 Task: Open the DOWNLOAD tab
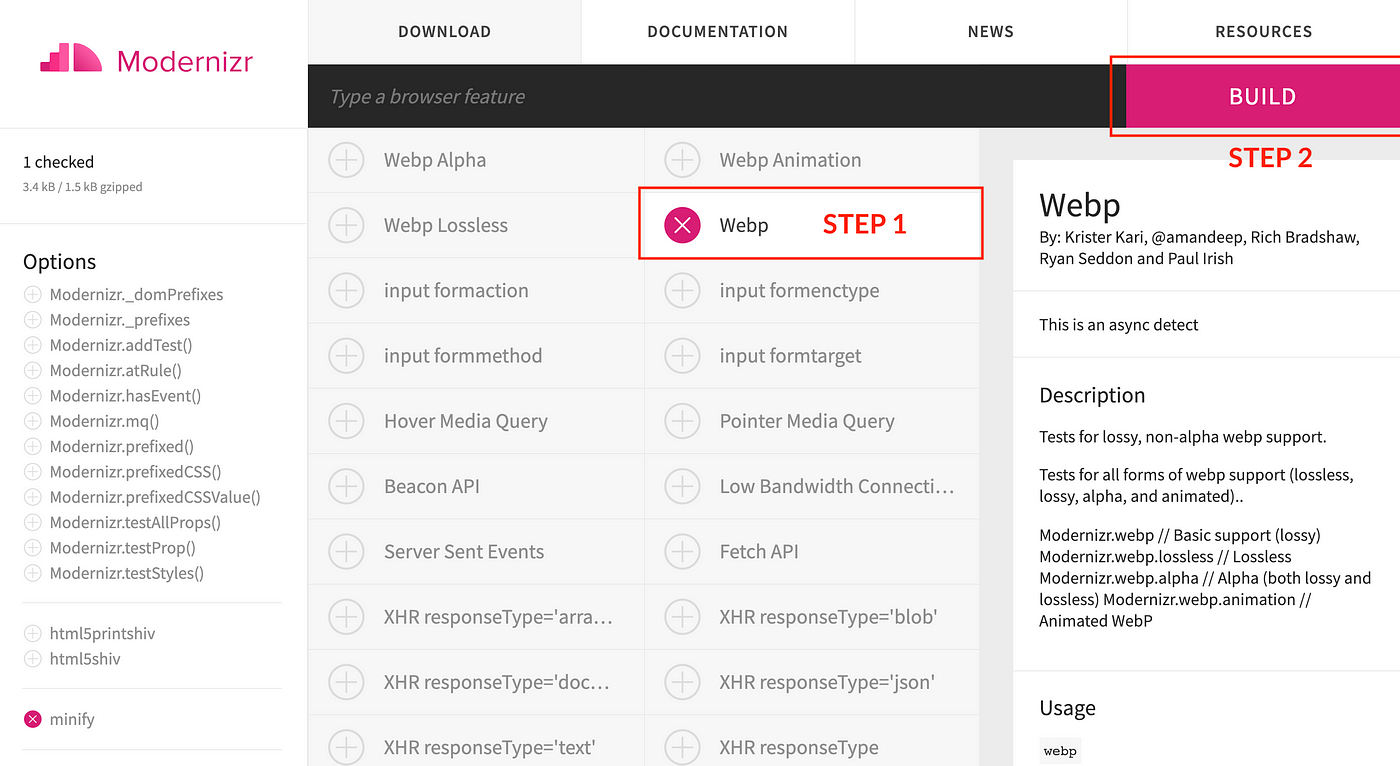click(444, 32)
